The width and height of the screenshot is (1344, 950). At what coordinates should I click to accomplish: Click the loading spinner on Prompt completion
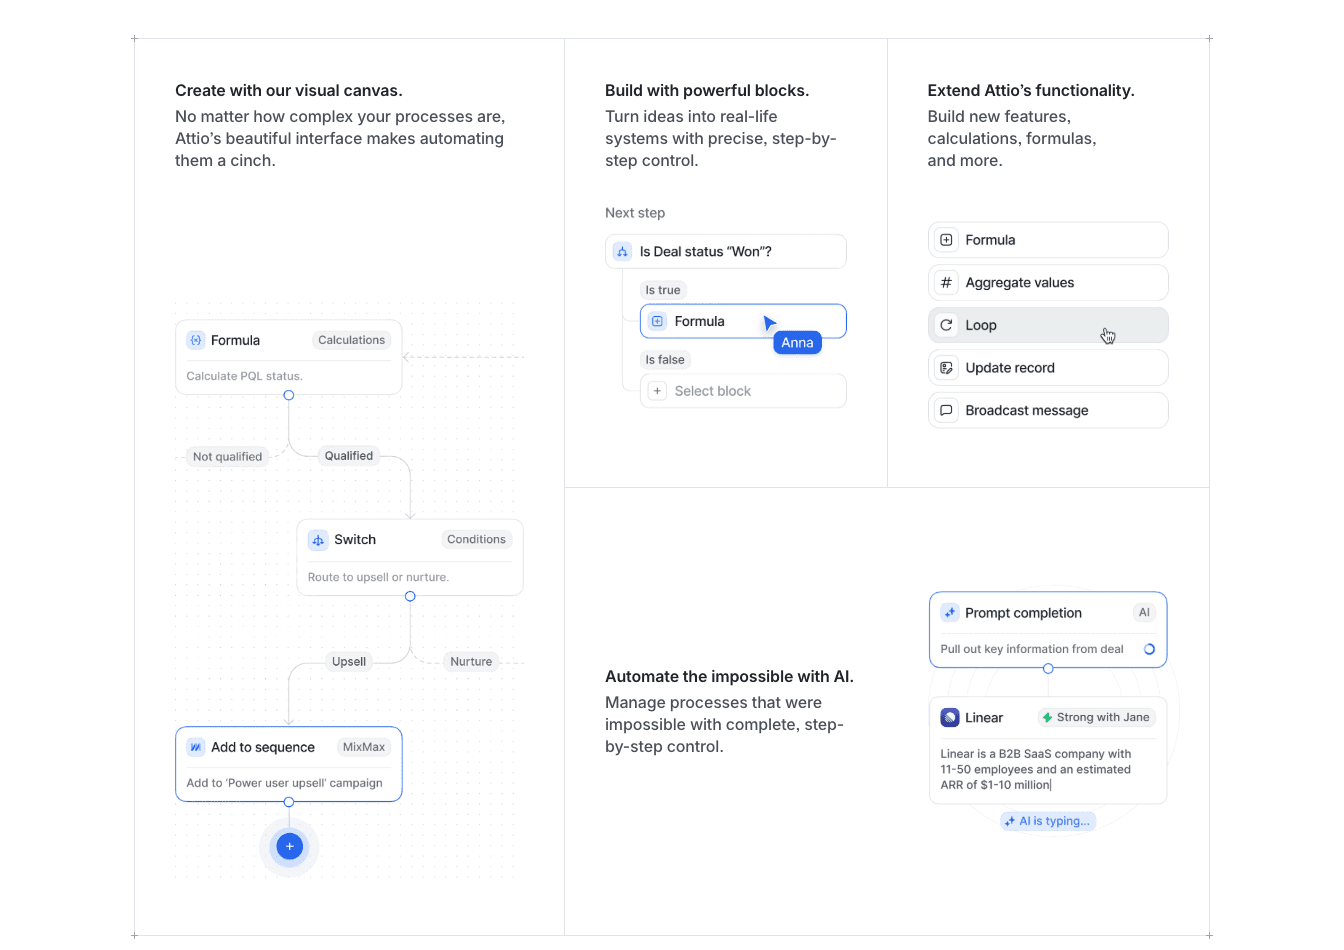[1148, 649]
